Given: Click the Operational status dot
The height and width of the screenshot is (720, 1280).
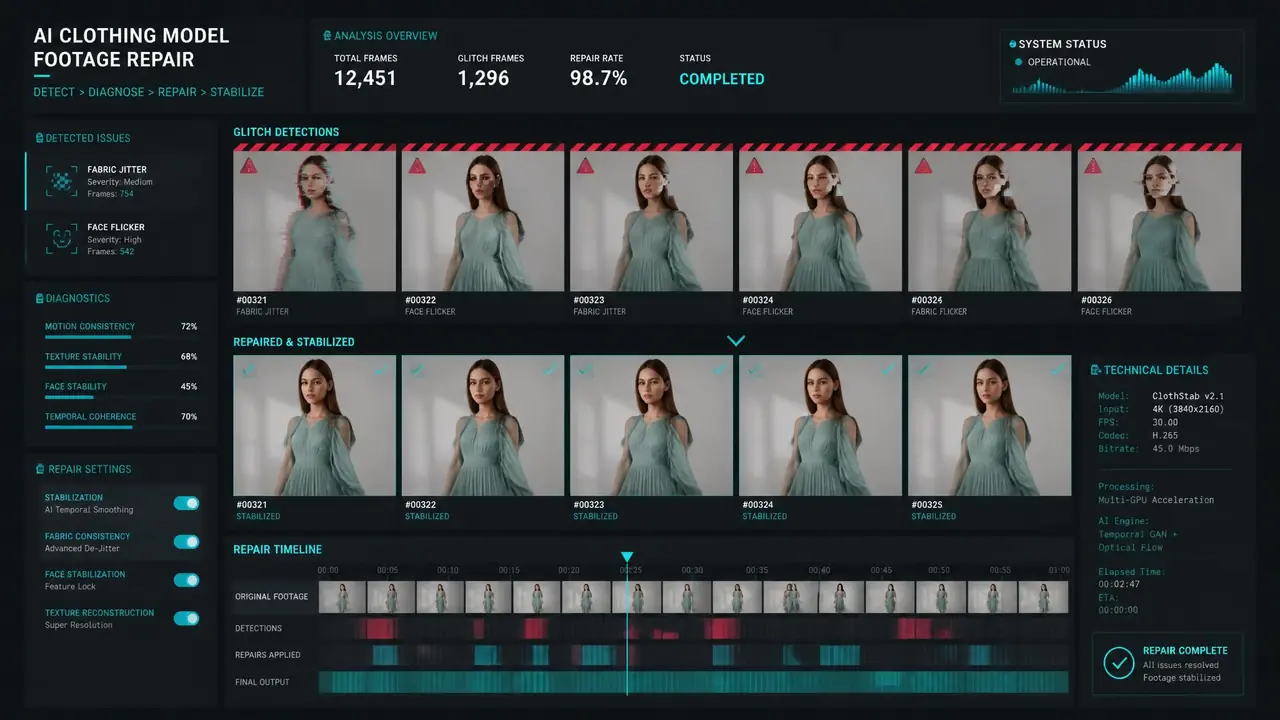Looking at the screenshot, I should coord(1019,62).
